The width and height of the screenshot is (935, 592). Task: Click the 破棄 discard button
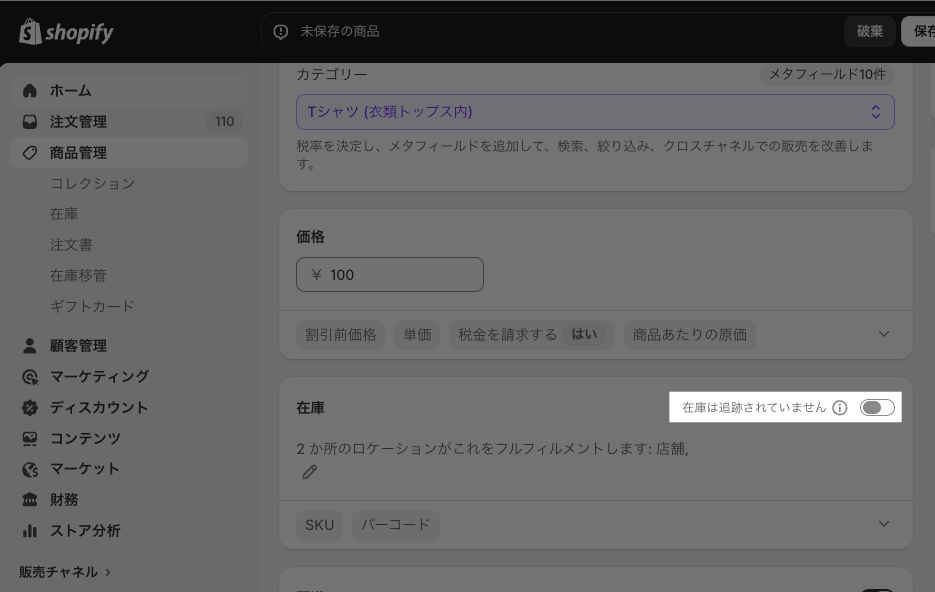pos(869,32)
